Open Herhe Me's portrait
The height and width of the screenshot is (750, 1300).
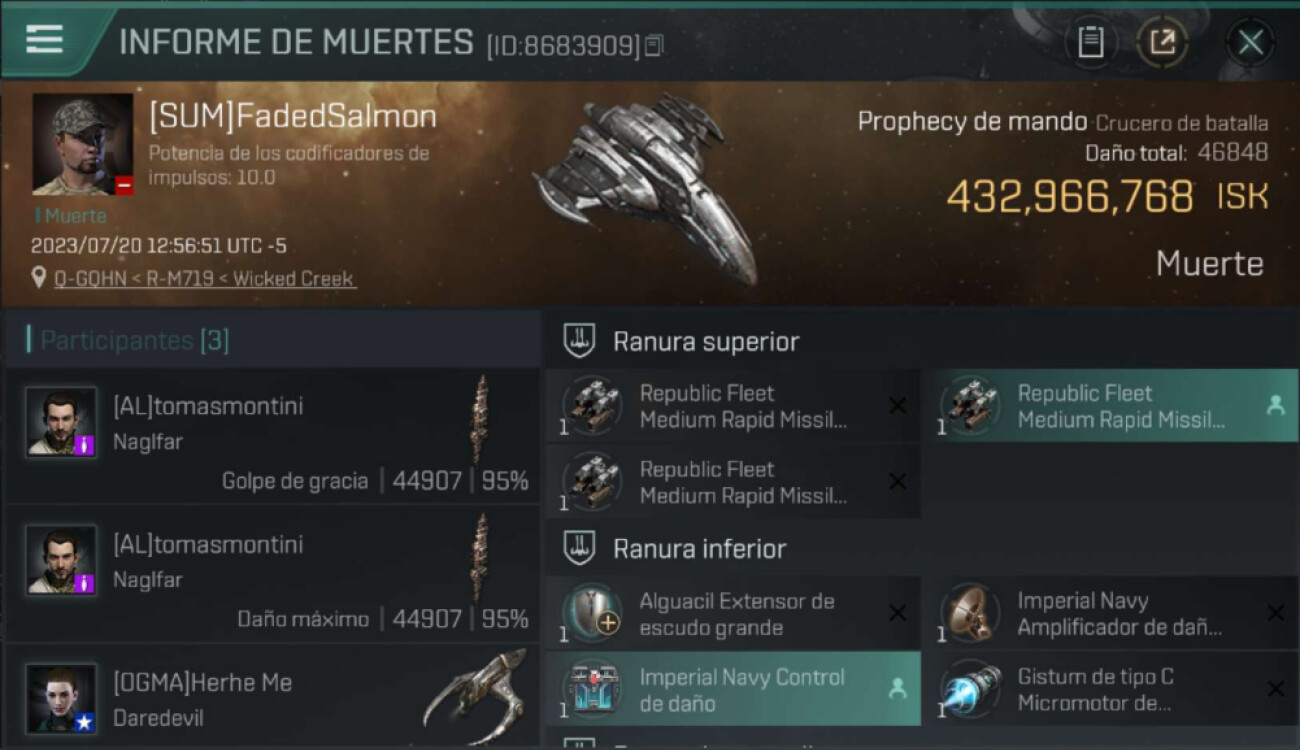click(x=62, y=698)
